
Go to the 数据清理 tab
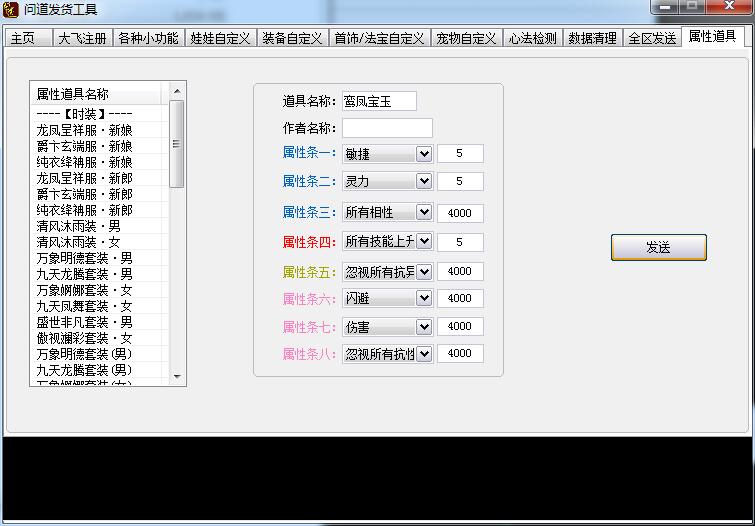coord(592,38)
